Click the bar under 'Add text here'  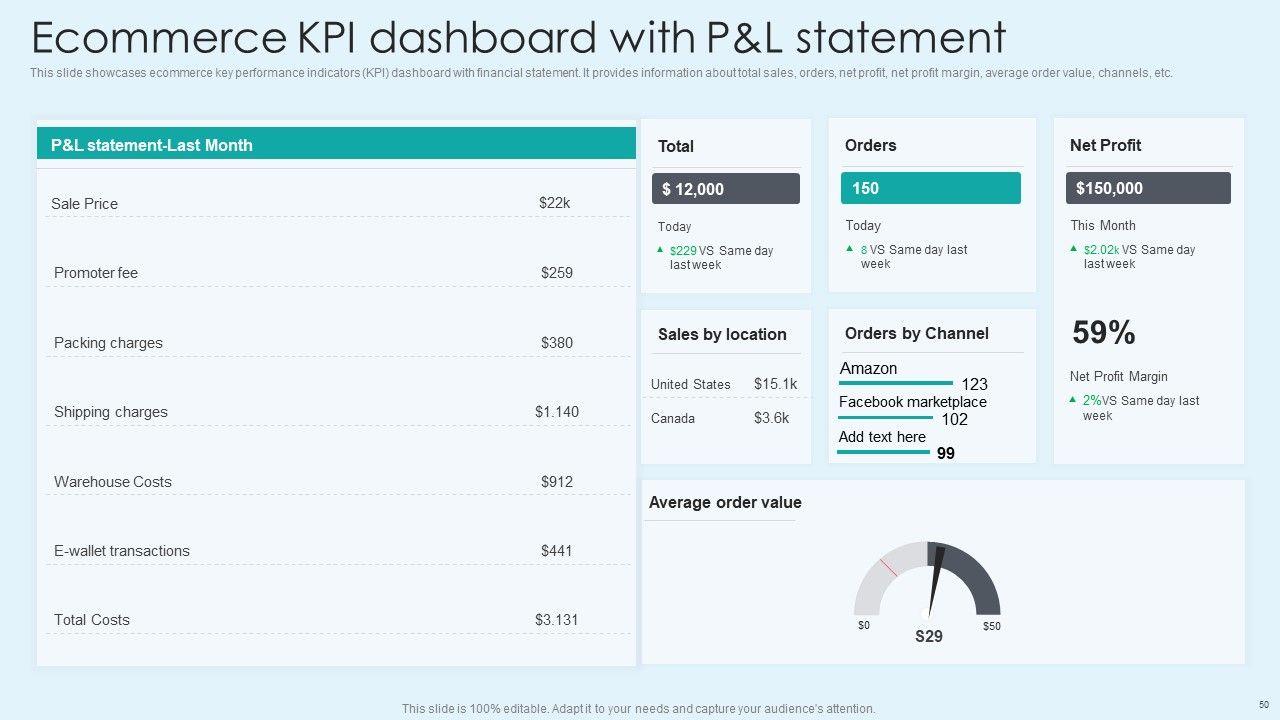[x=883, y=452]
